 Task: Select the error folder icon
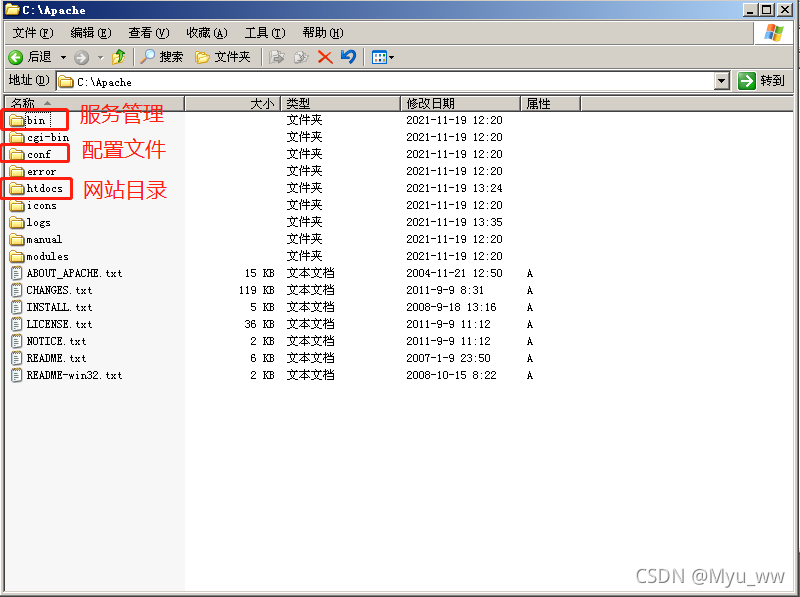point(17,171)
